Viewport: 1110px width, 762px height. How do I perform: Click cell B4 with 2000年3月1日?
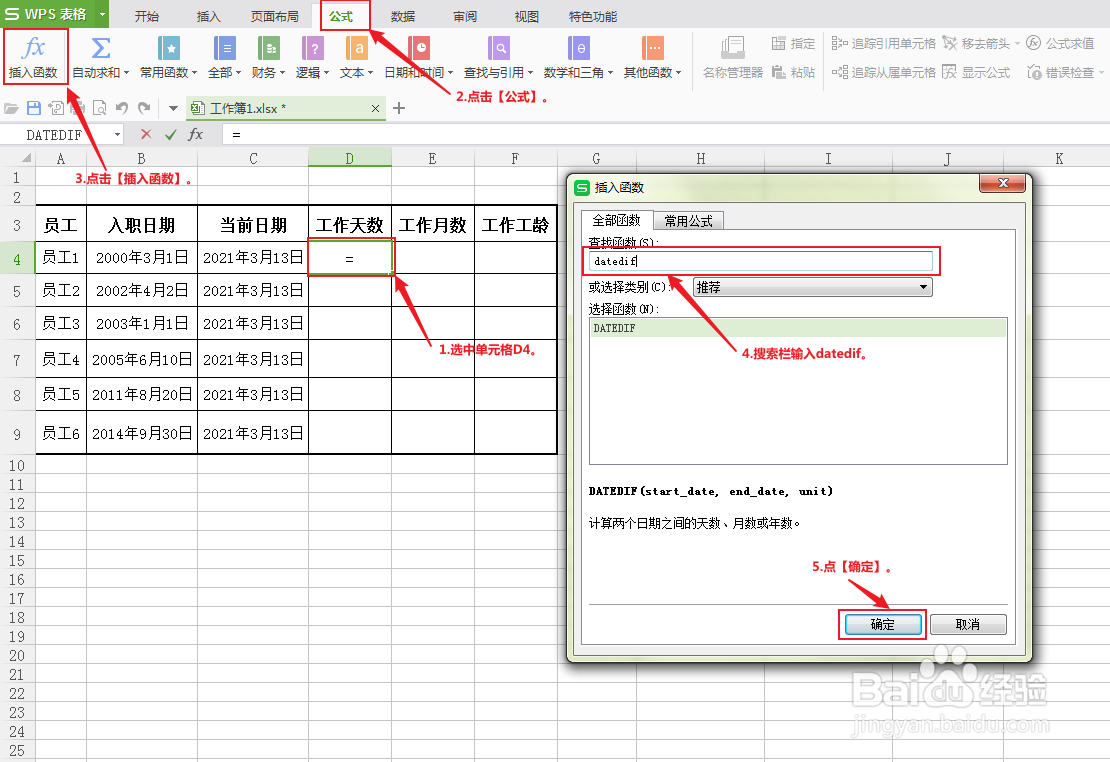coord(142,258)
